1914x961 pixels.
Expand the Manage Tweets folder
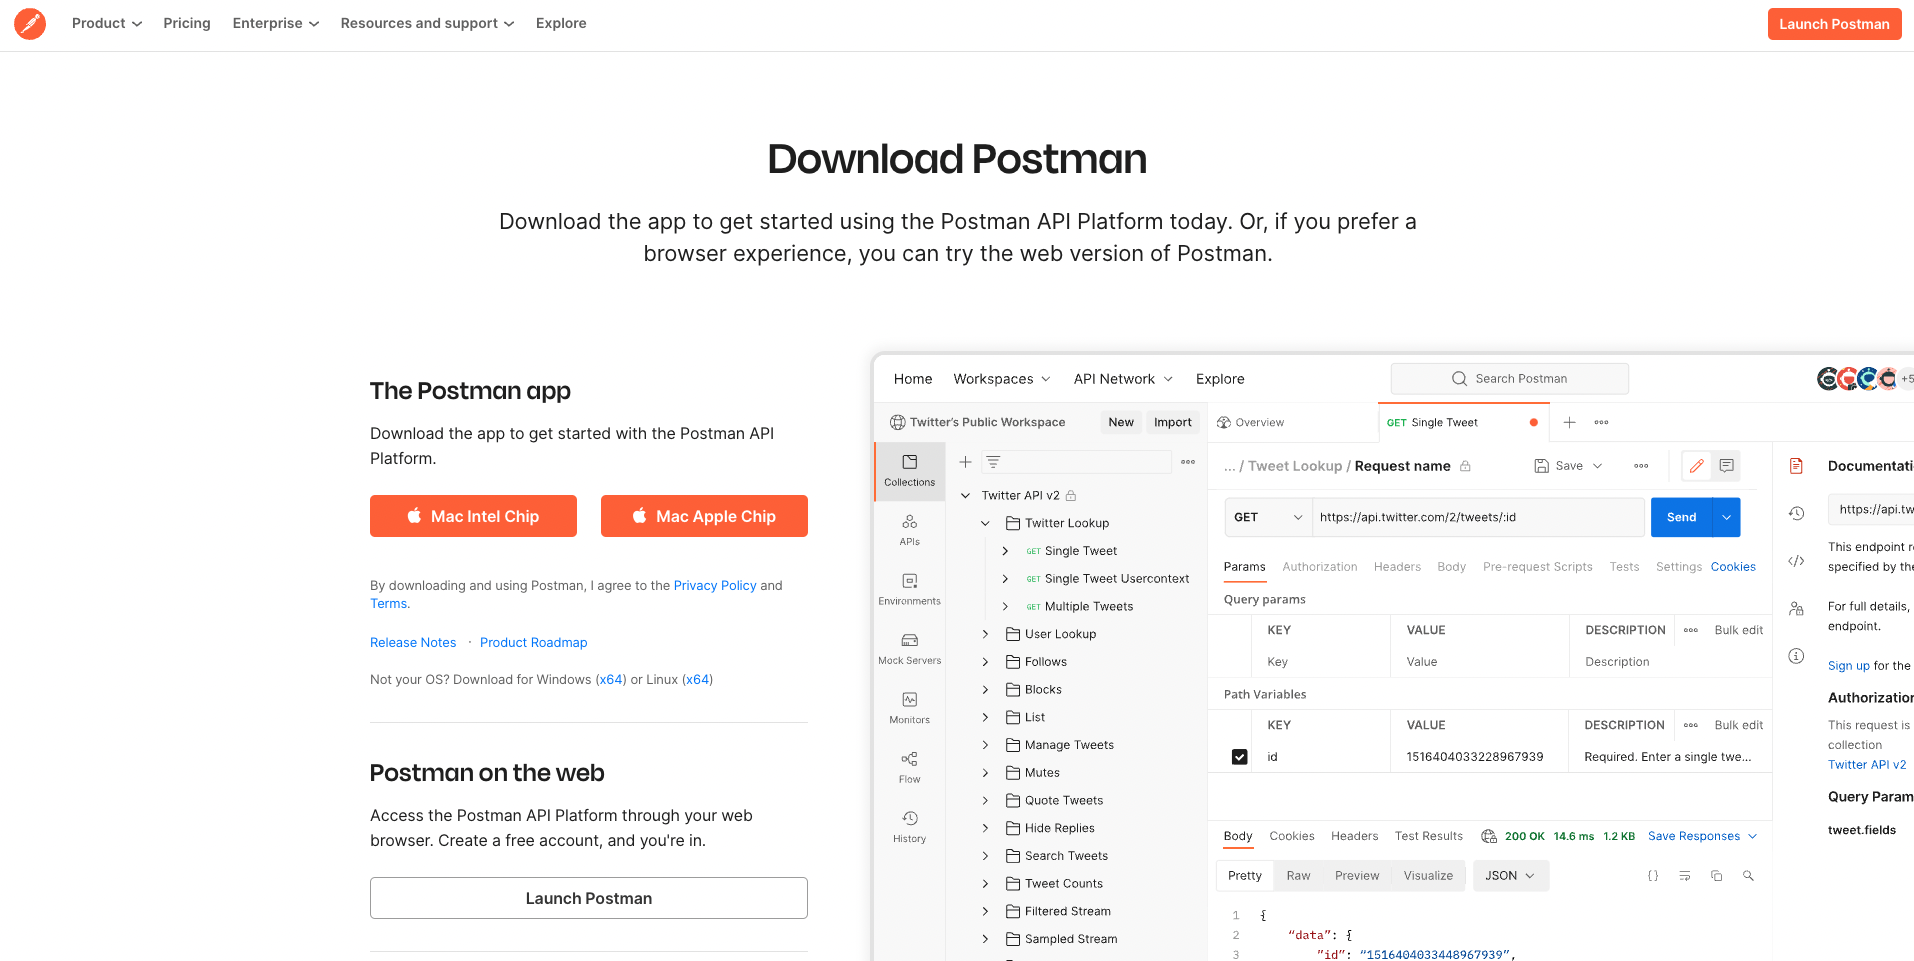[x=985, y=745]
